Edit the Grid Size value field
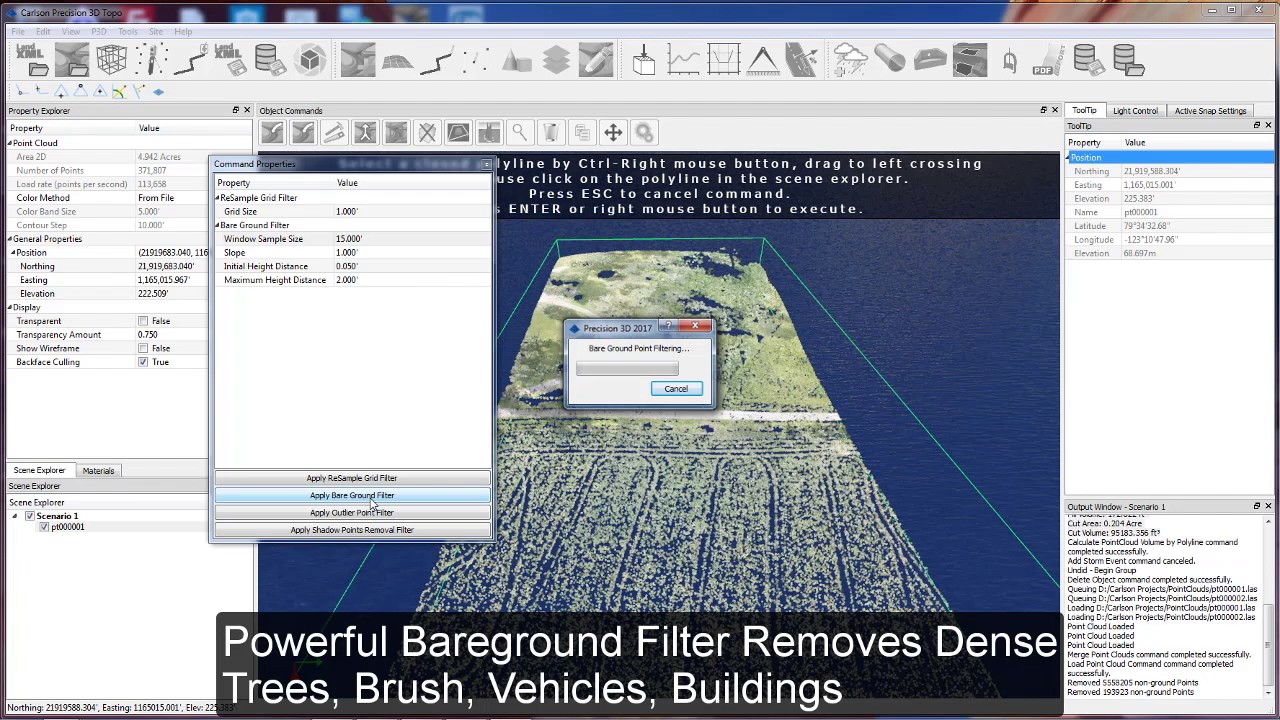This screenshot has width=1280, height=720. (412, 212)
